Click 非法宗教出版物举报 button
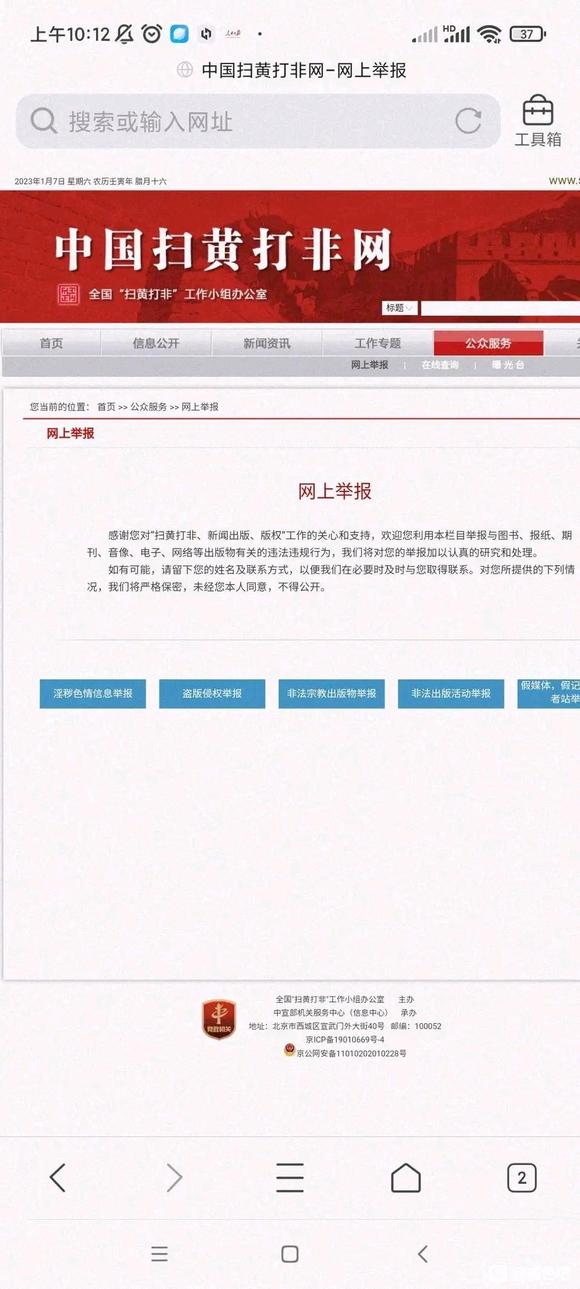Screen dimensions: 580x1289 332,694
